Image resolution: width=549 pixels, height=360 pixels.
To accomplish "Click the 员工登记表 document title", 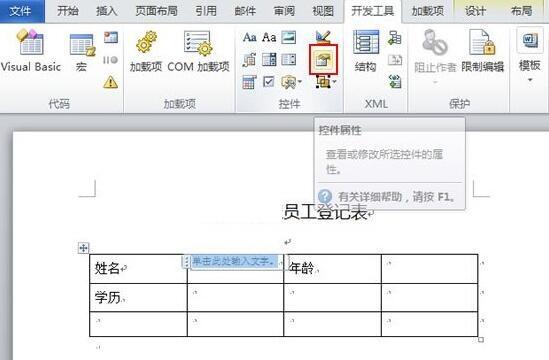I will (326, 212).
